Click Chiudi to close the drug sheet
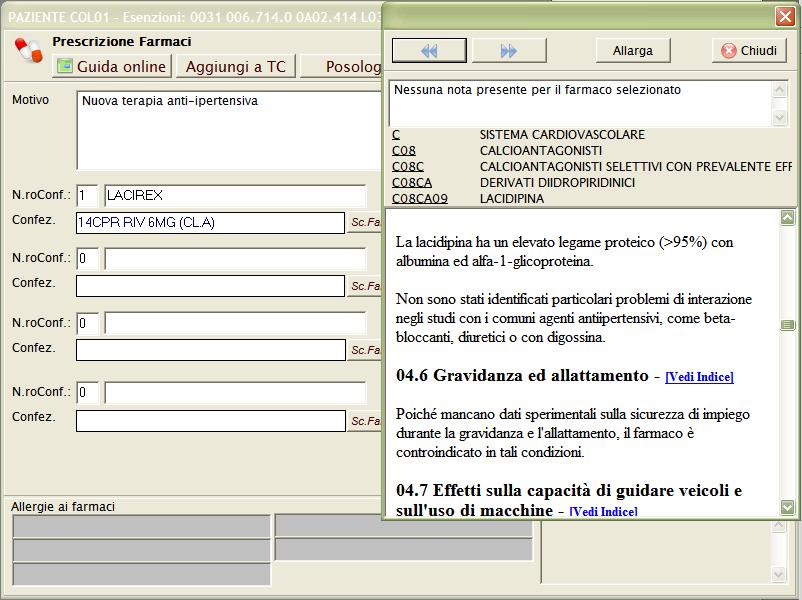Viewport: 802px width, 600px height. [x=749, y=51]
